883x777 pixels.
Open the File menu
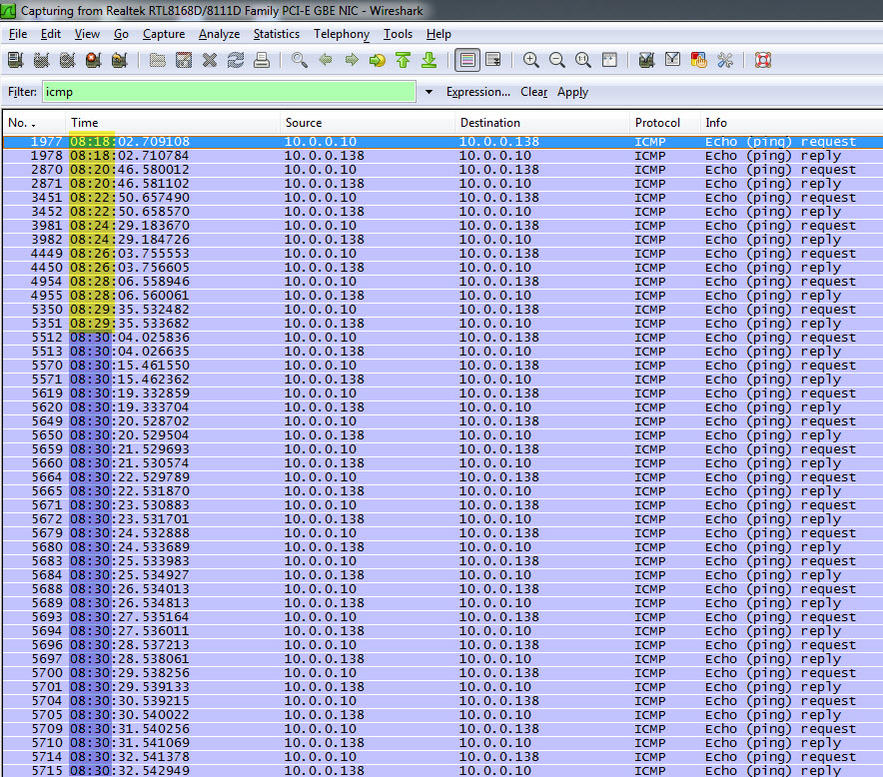tap(18, 34)
